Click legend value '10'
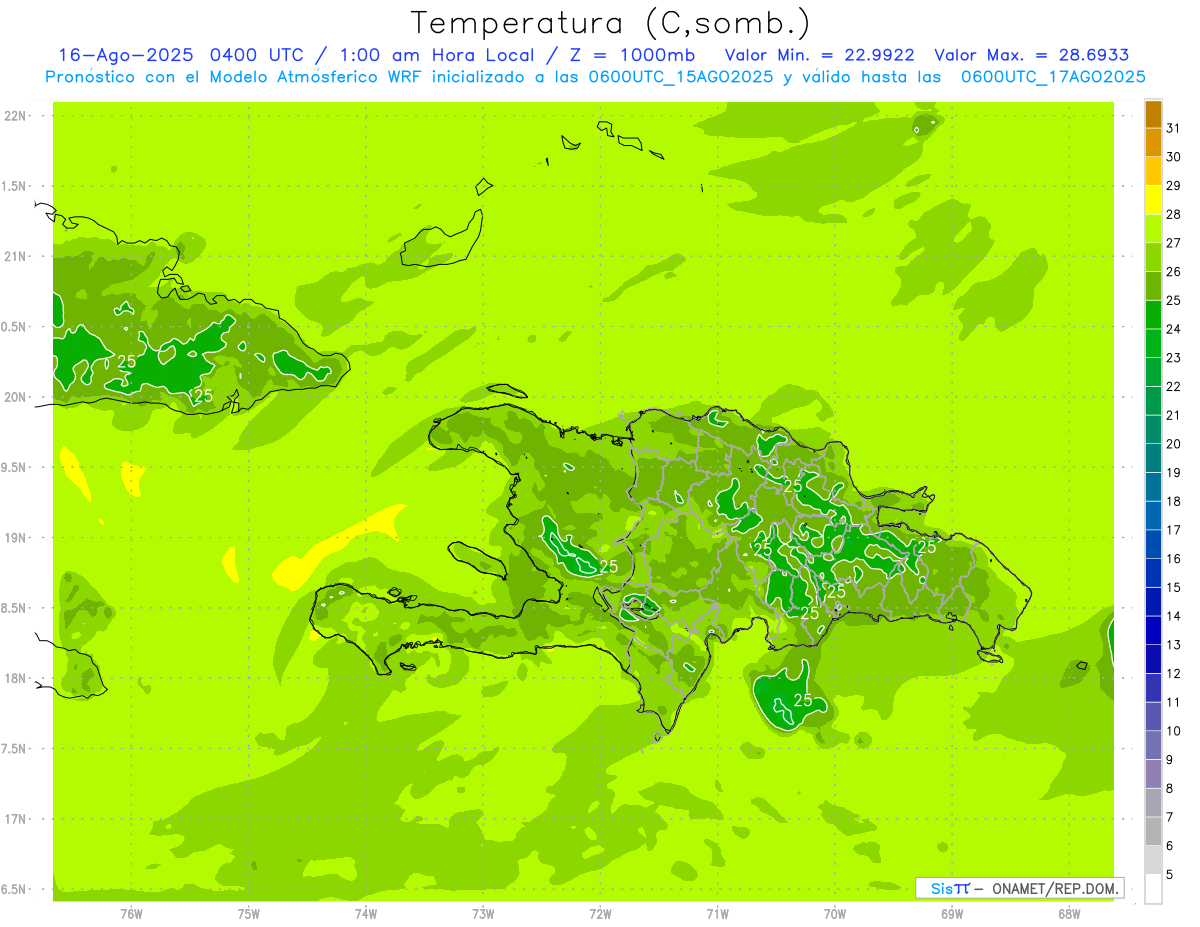This screenshot has height=927, width=1200. click(1173, 731)
